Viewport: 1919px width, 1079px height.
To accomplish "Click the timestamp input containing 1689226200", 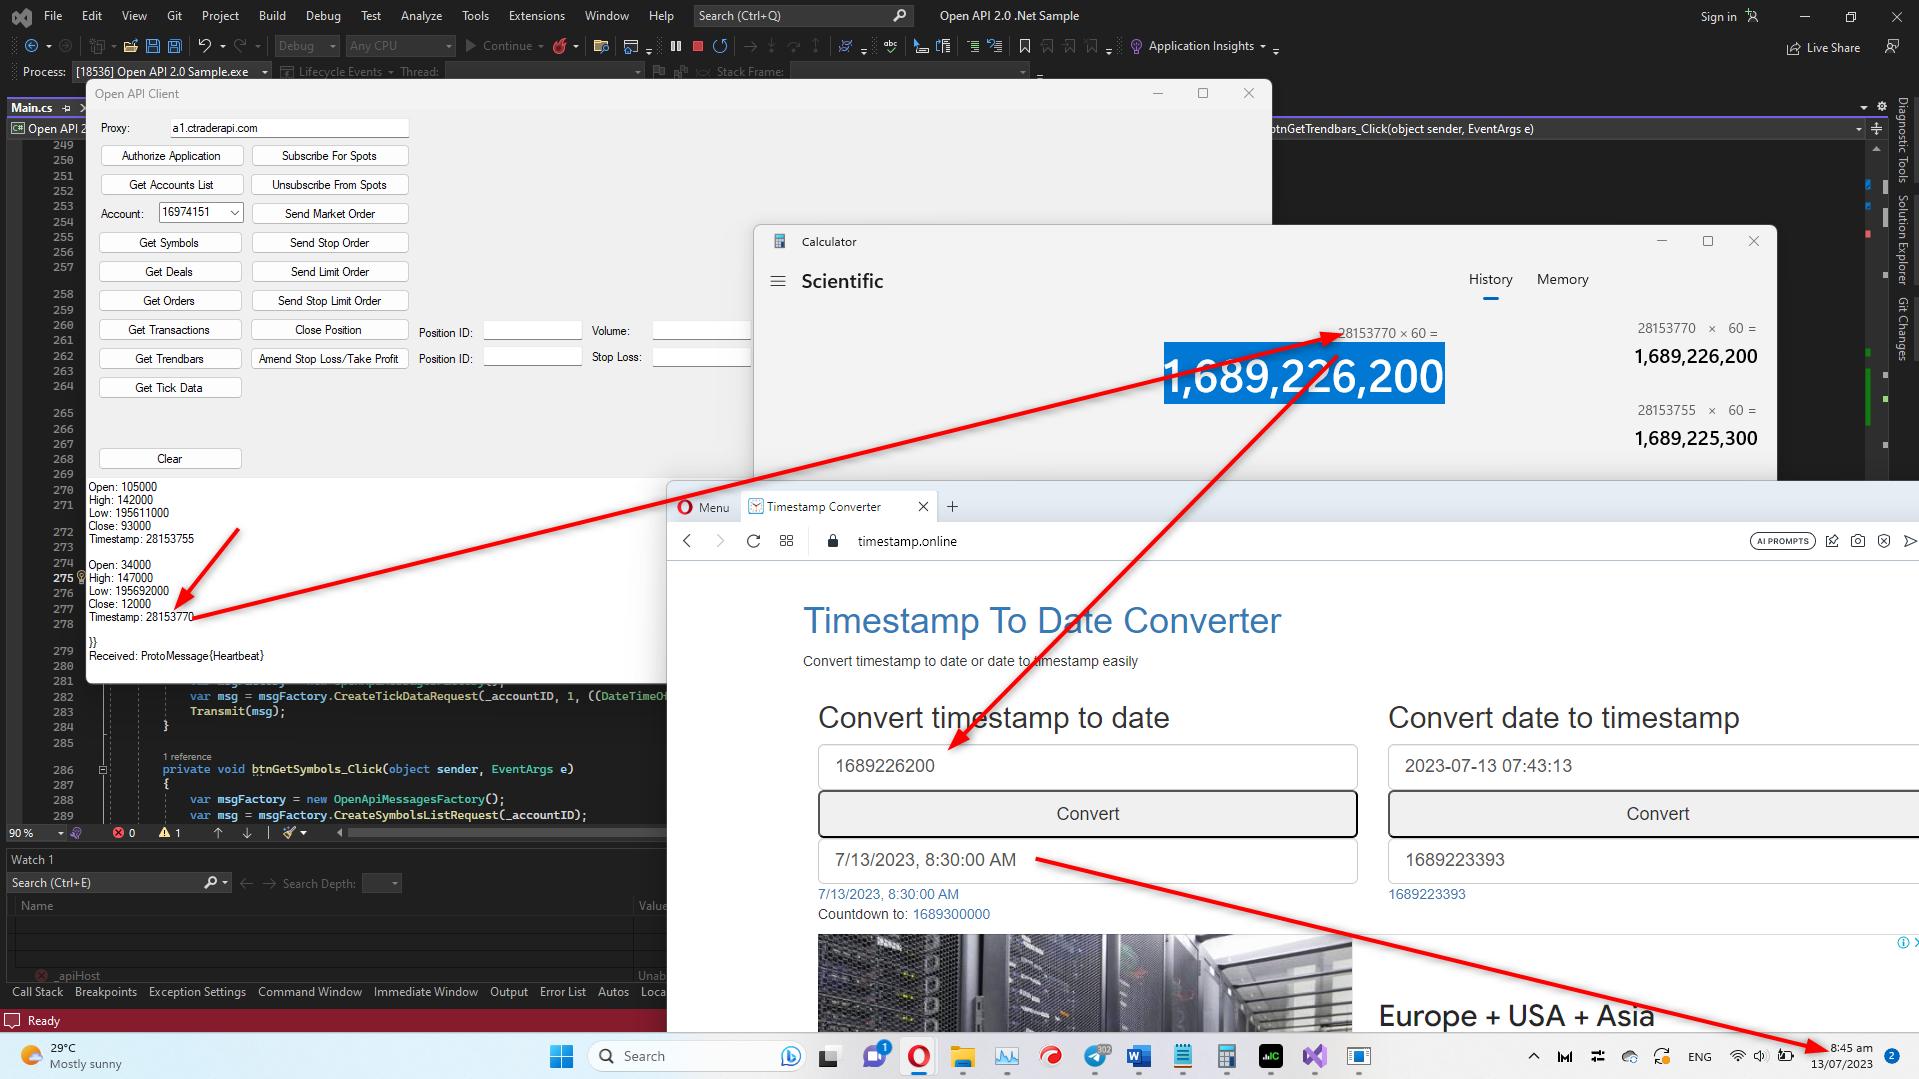I will pyautogui.click(x=1087, y=766).
